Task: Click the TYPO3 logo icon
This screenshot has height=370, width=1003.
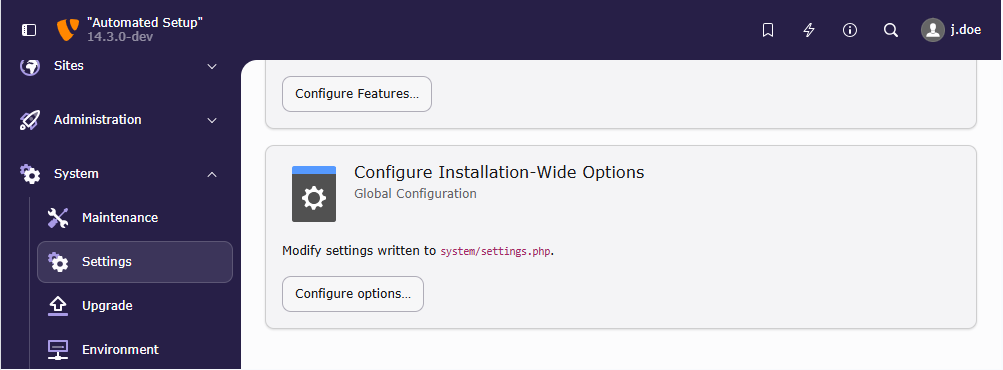Action: point(68,29)
